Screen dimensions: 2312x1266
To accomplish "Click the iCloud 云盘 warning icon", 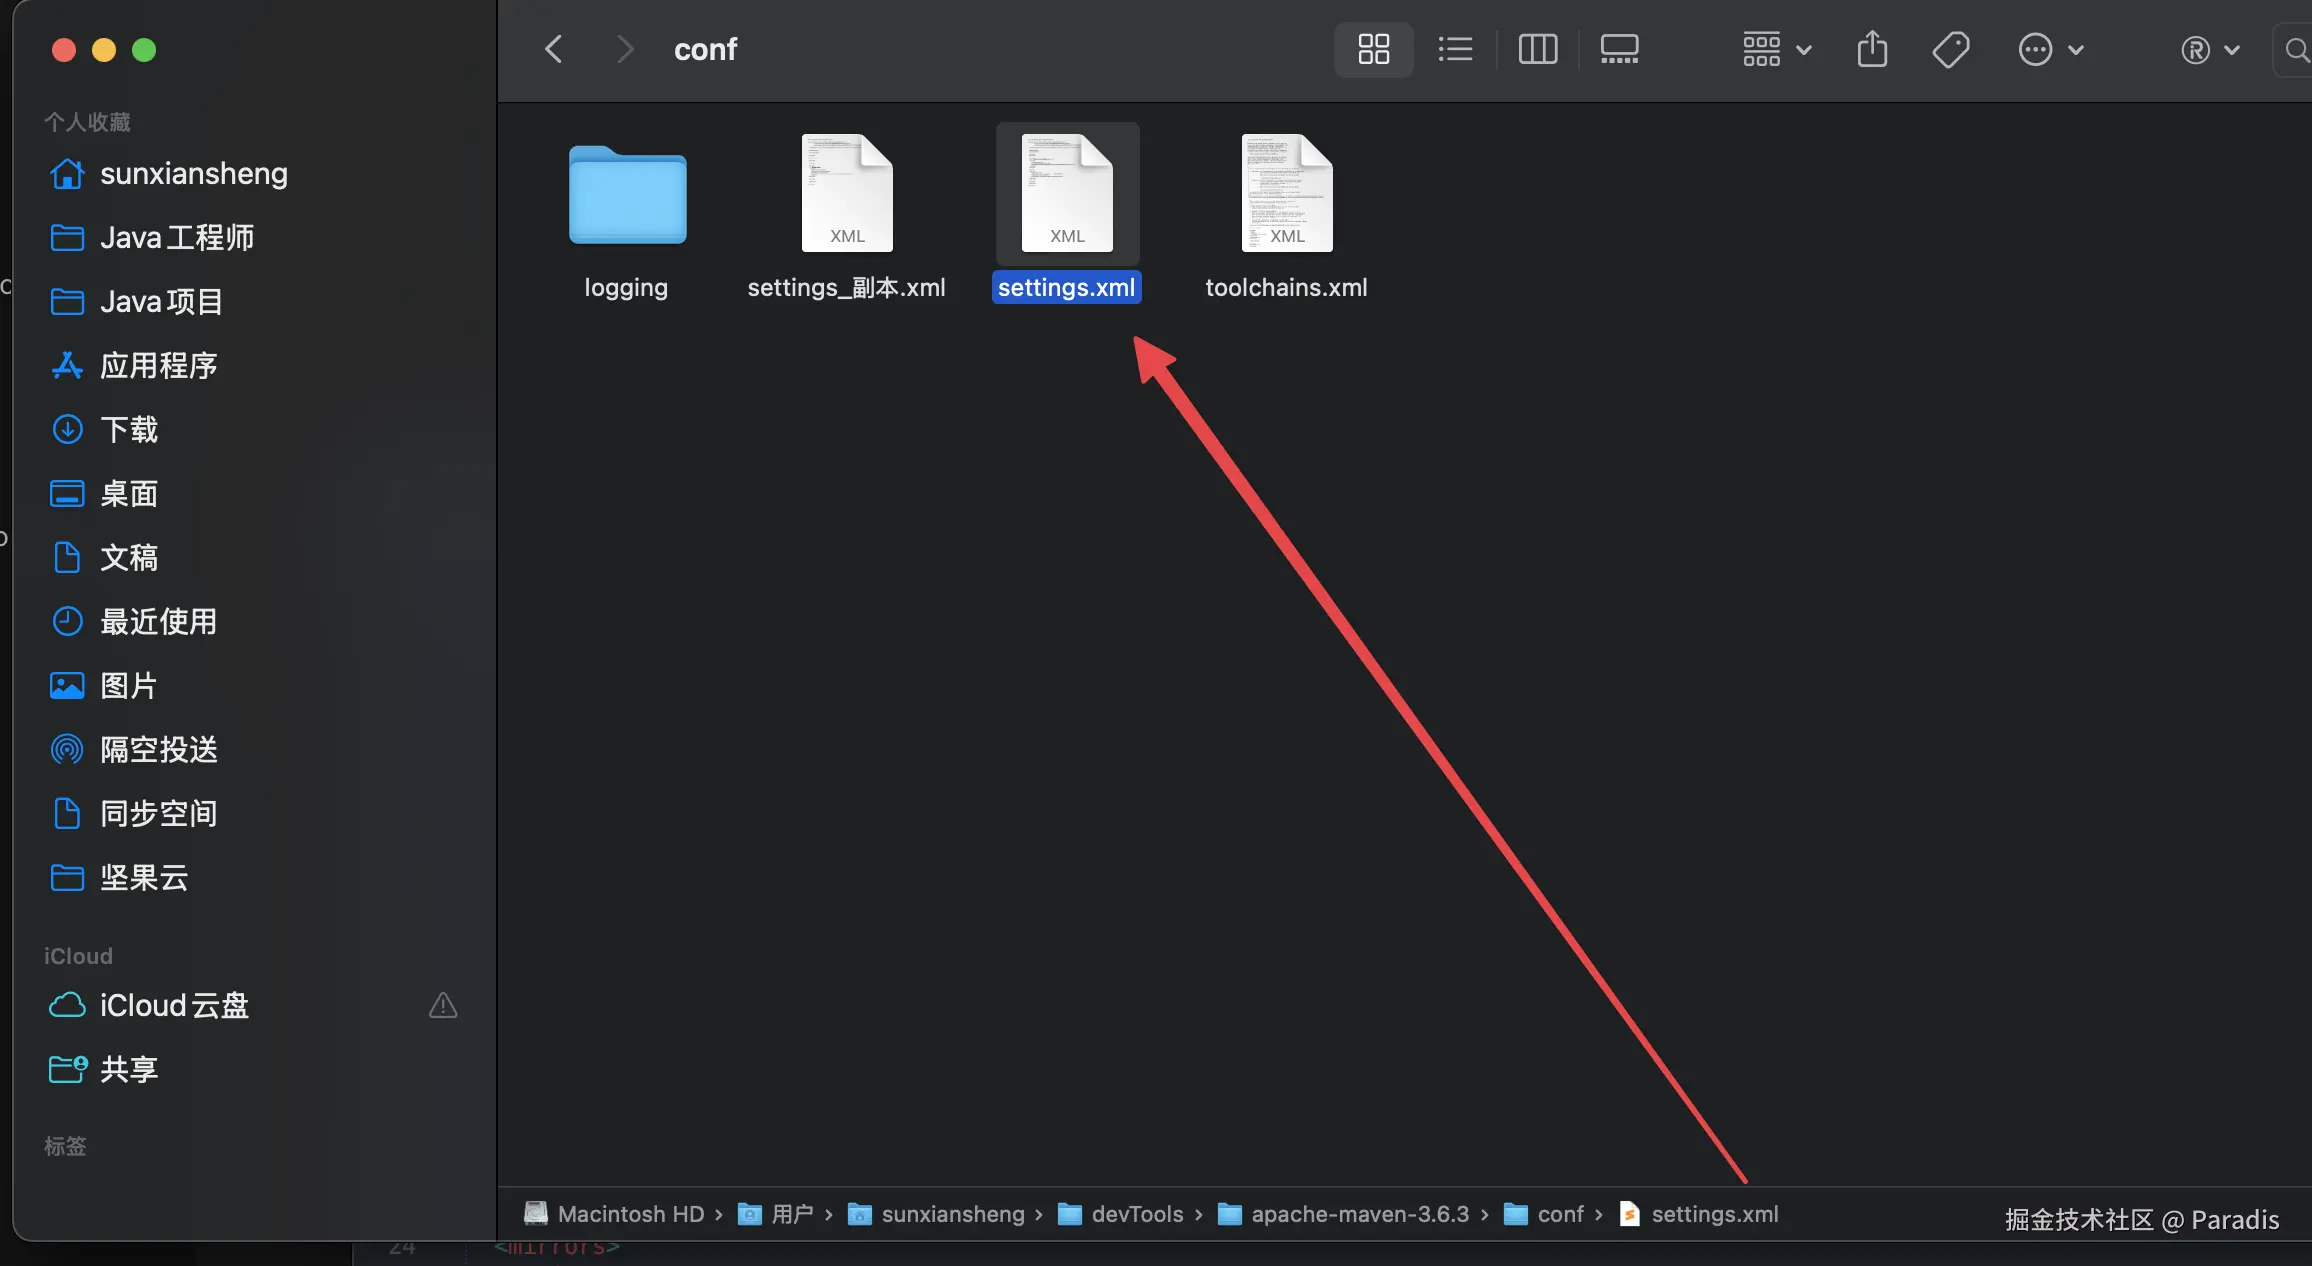I will pyautogui.click(x=443, y=1005).
